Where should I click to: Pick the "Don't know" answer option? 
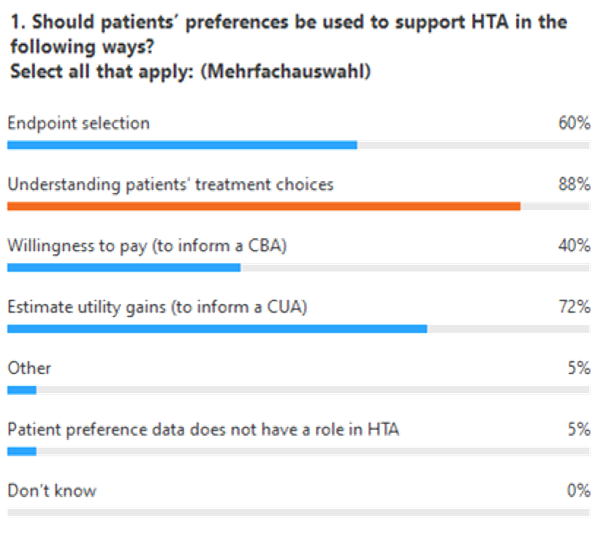(x=52, y=491)
